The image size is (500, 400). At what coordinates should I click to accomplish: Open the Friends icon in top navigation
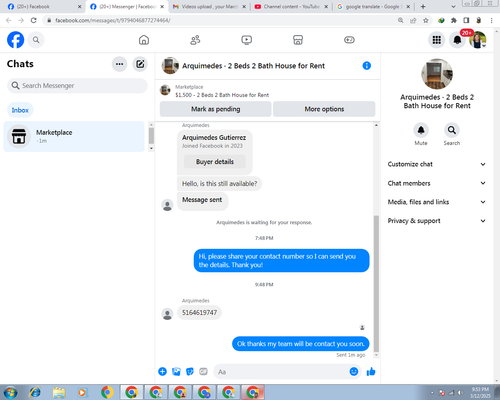(x=195, y=40)
